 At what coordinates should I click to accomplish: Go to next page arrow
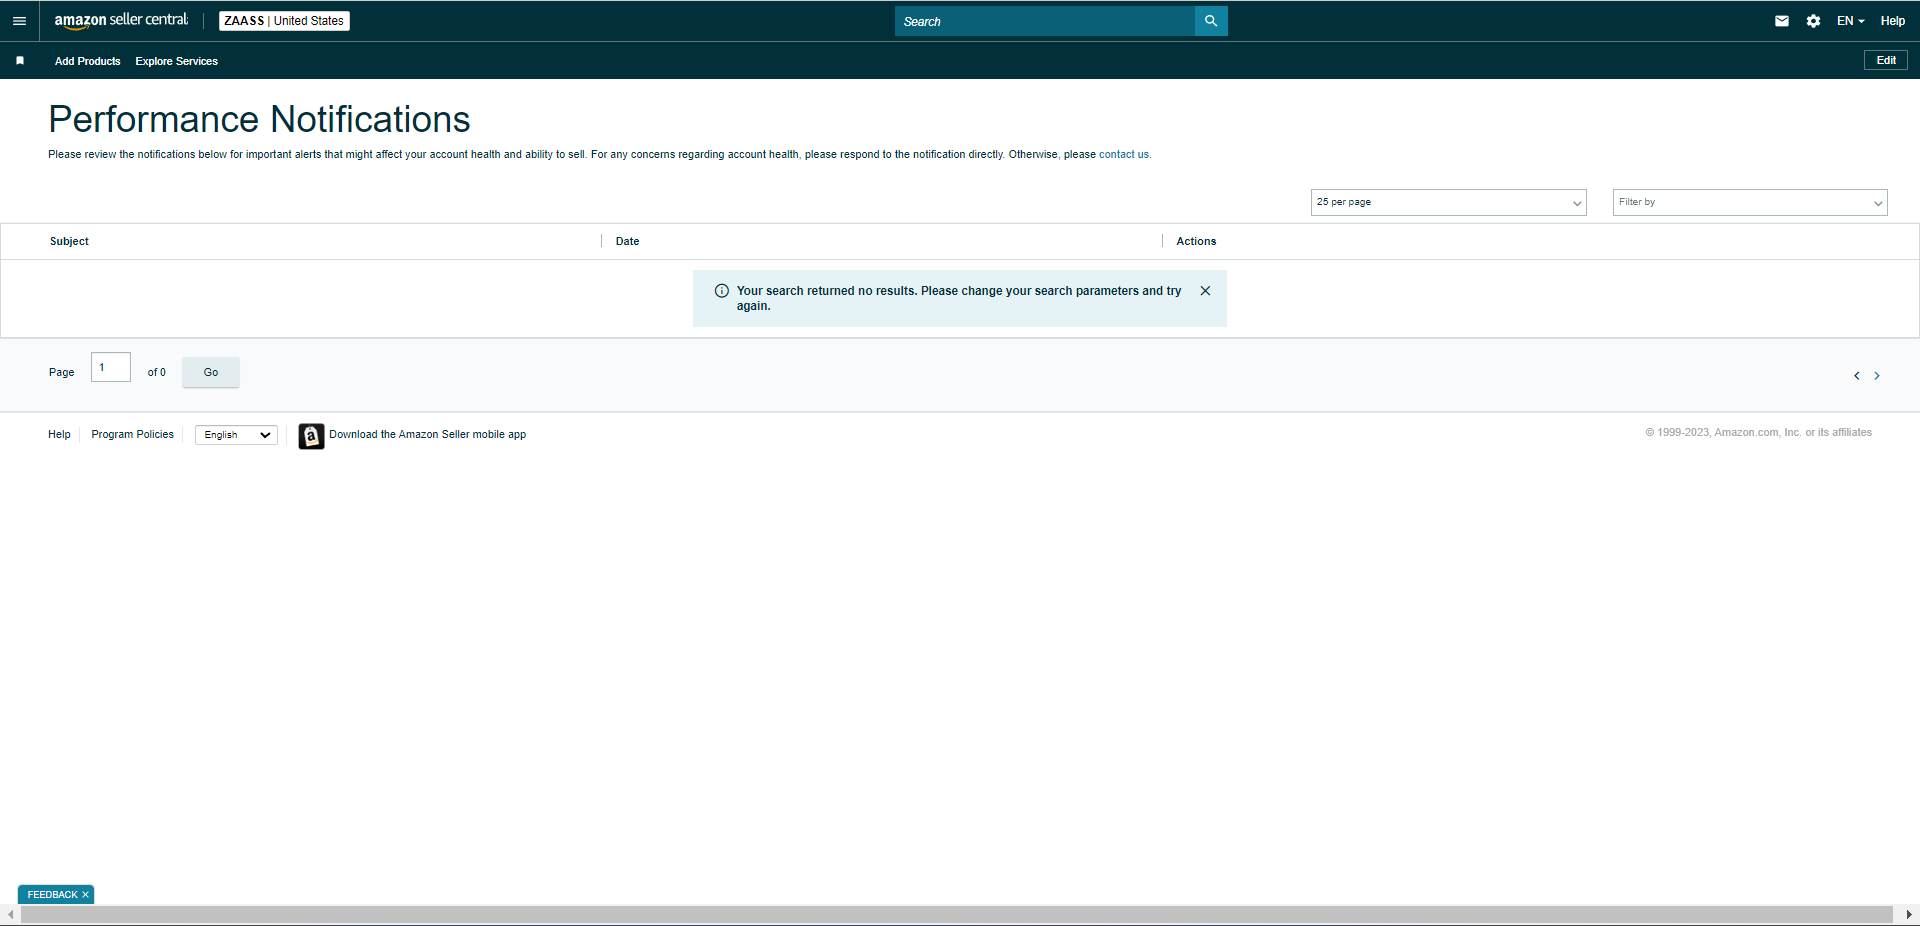tap(1877, 376)
